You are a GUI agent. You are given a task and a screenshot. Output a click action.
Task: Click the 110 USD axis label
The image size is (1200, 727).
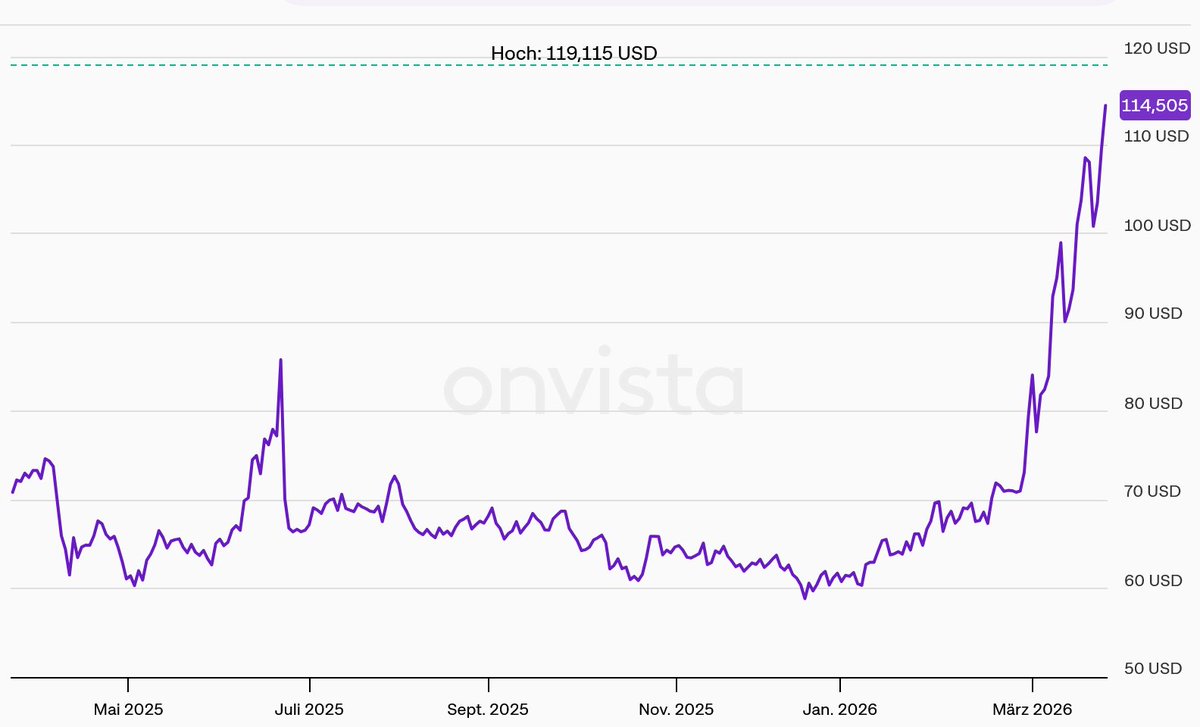[1157, 136]
